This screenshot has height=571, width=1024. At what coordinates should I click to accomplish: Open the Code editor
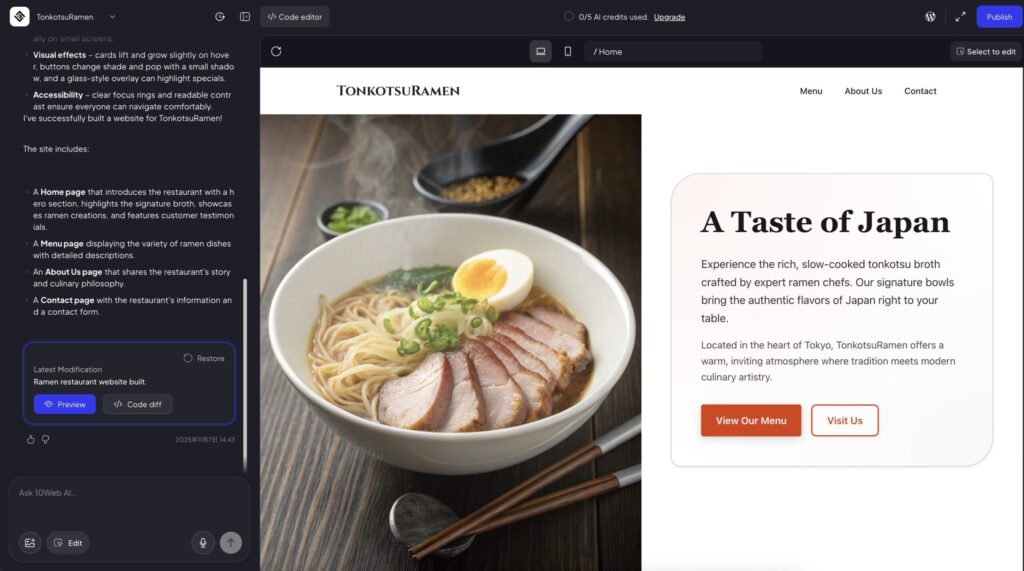pos(295,17)
